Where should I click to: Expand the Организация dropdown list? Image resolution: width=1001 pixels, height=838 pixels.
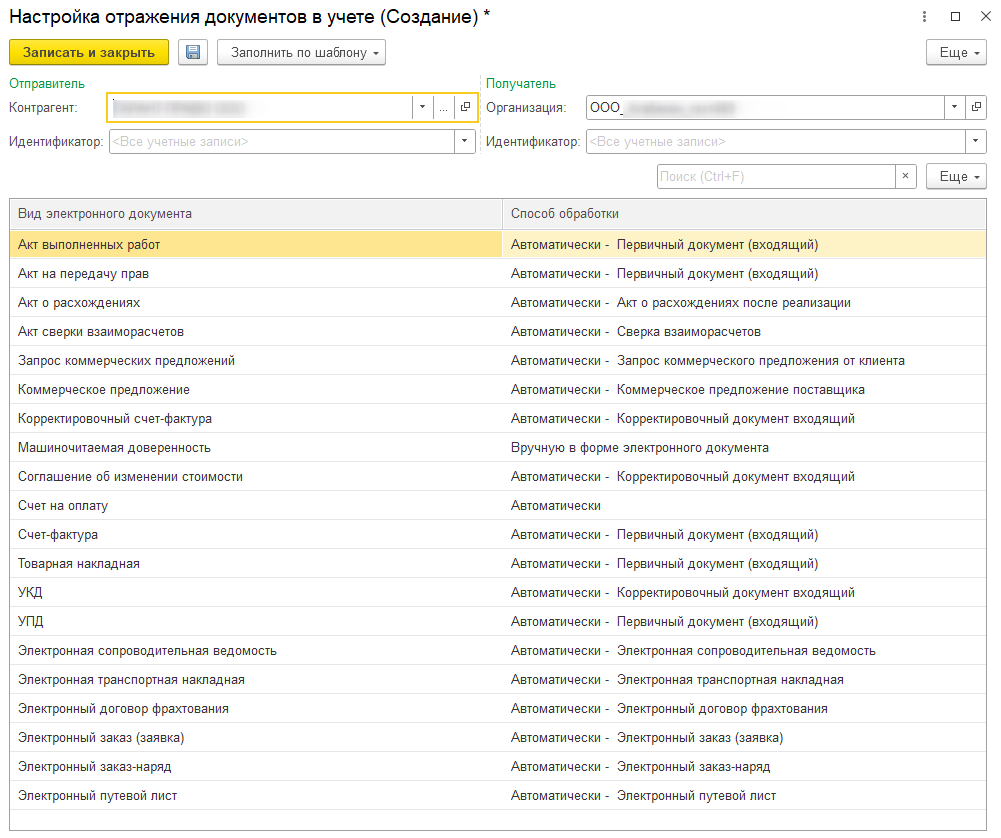pos(955,107)
